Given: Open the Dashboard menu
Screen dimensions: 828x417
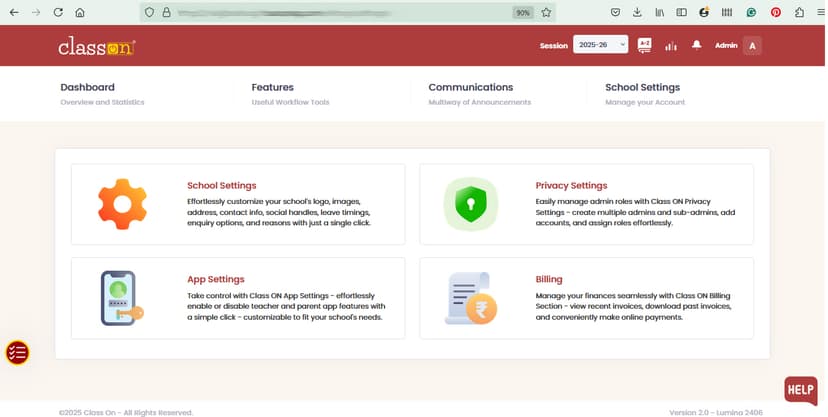Looking at the screenshot, I should click(88, 87).
